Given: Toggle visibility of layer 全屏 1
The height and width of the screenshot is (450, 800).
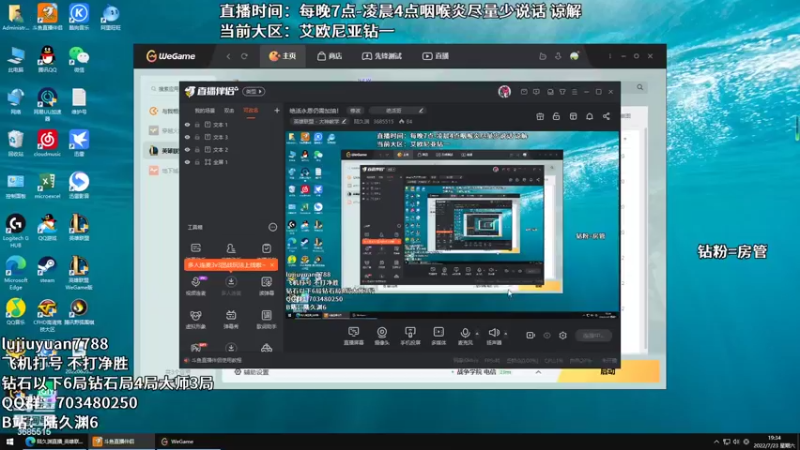Looking at the screenshot, I should [187, 162].
